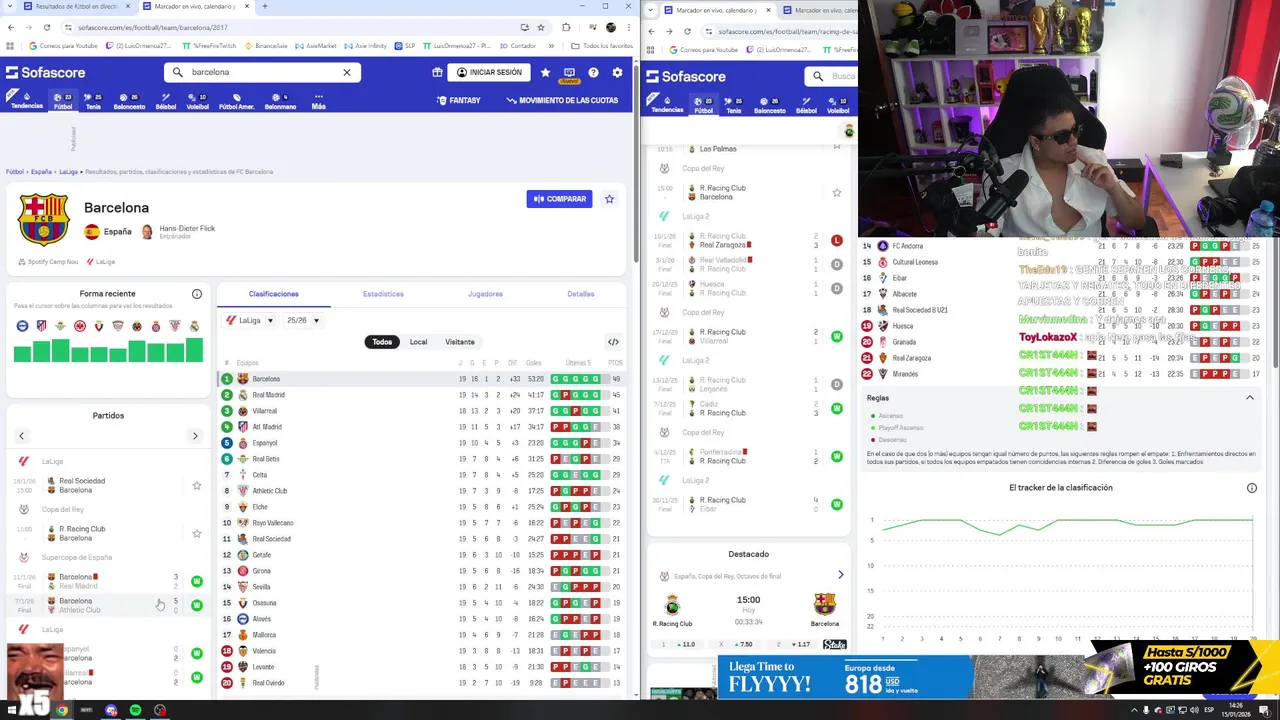
Task: Select Voleibol sport icon in left window
Action: click(197, 101)
